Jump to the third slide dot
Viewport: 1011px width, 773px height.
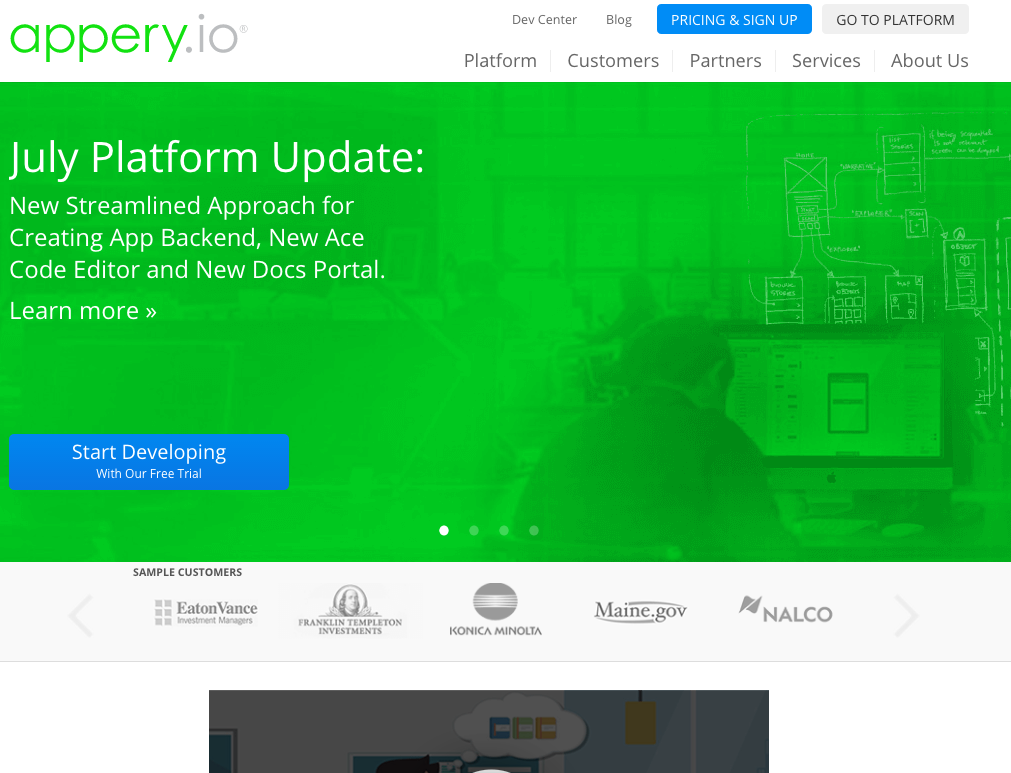point(504,531)
